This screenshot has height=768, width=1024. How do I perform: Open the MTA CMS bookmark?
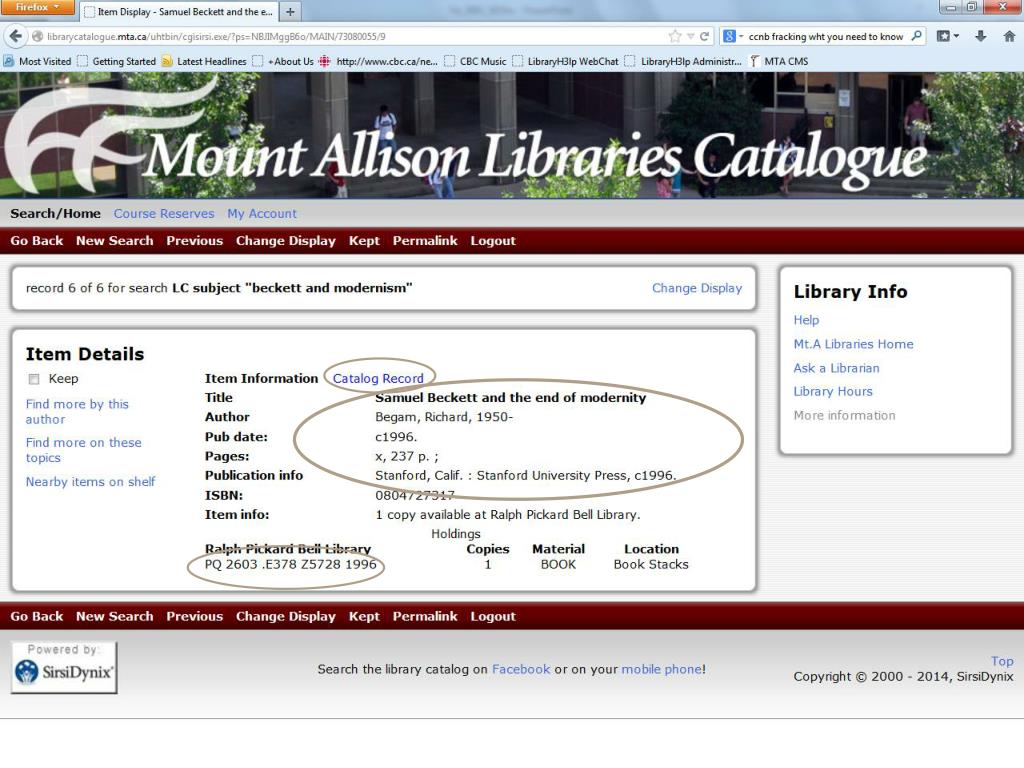coord(778,61)
